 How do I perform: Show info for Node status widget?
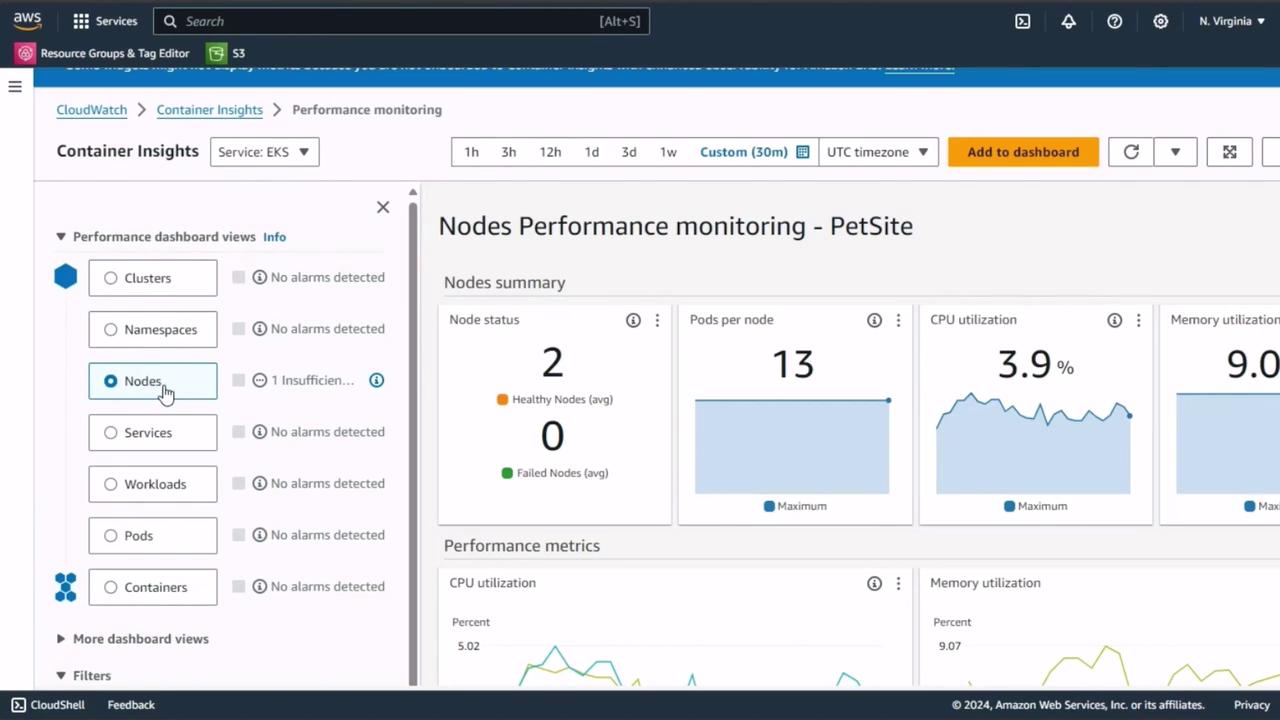click(633, 320)
